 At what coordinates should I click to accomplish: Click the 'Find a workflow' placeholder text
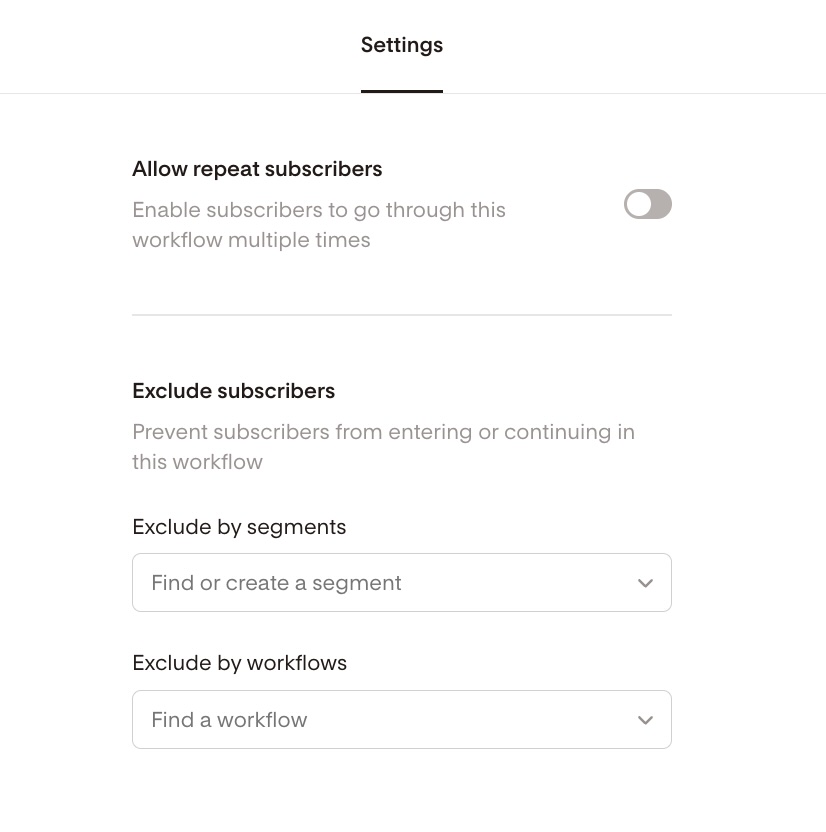(x=229, y=720)
